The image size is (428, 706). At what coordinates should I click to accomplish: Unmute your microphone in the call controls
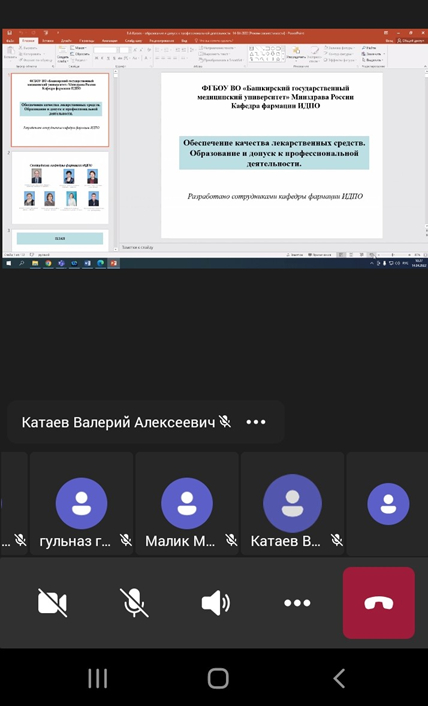pos(134,602)
